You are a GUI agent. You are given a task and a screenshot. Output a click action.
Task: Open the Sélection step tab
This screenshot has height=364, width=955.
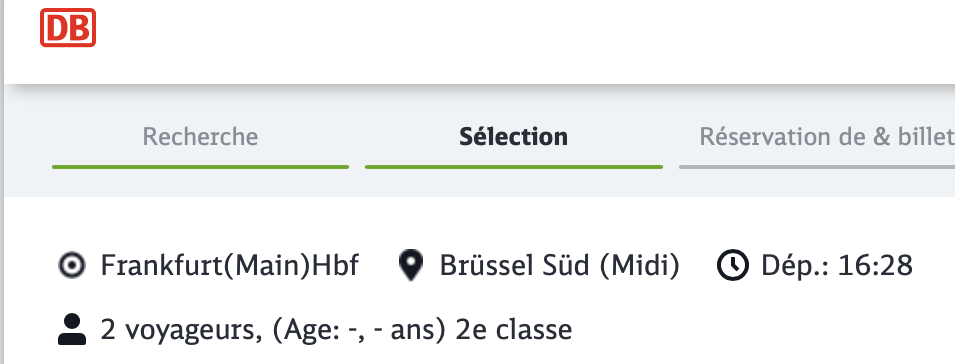click(513, 137)
